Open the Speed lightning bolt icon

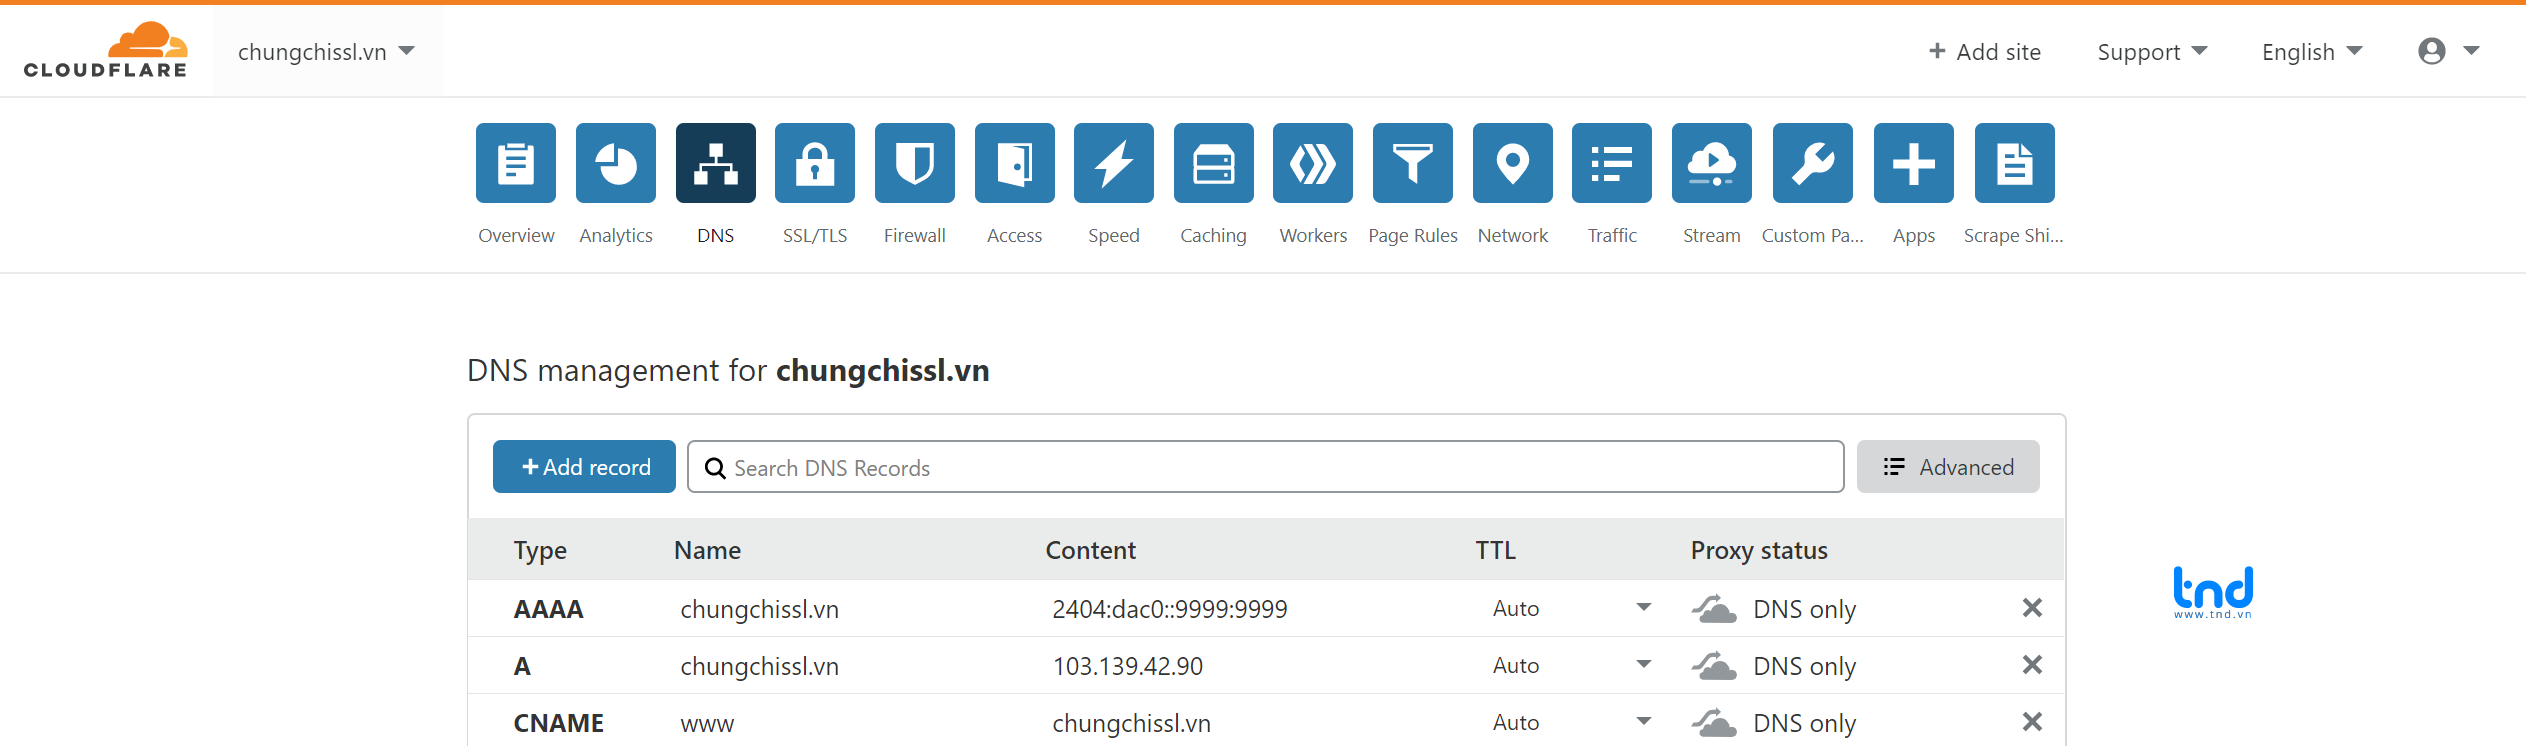point(1113,163)
